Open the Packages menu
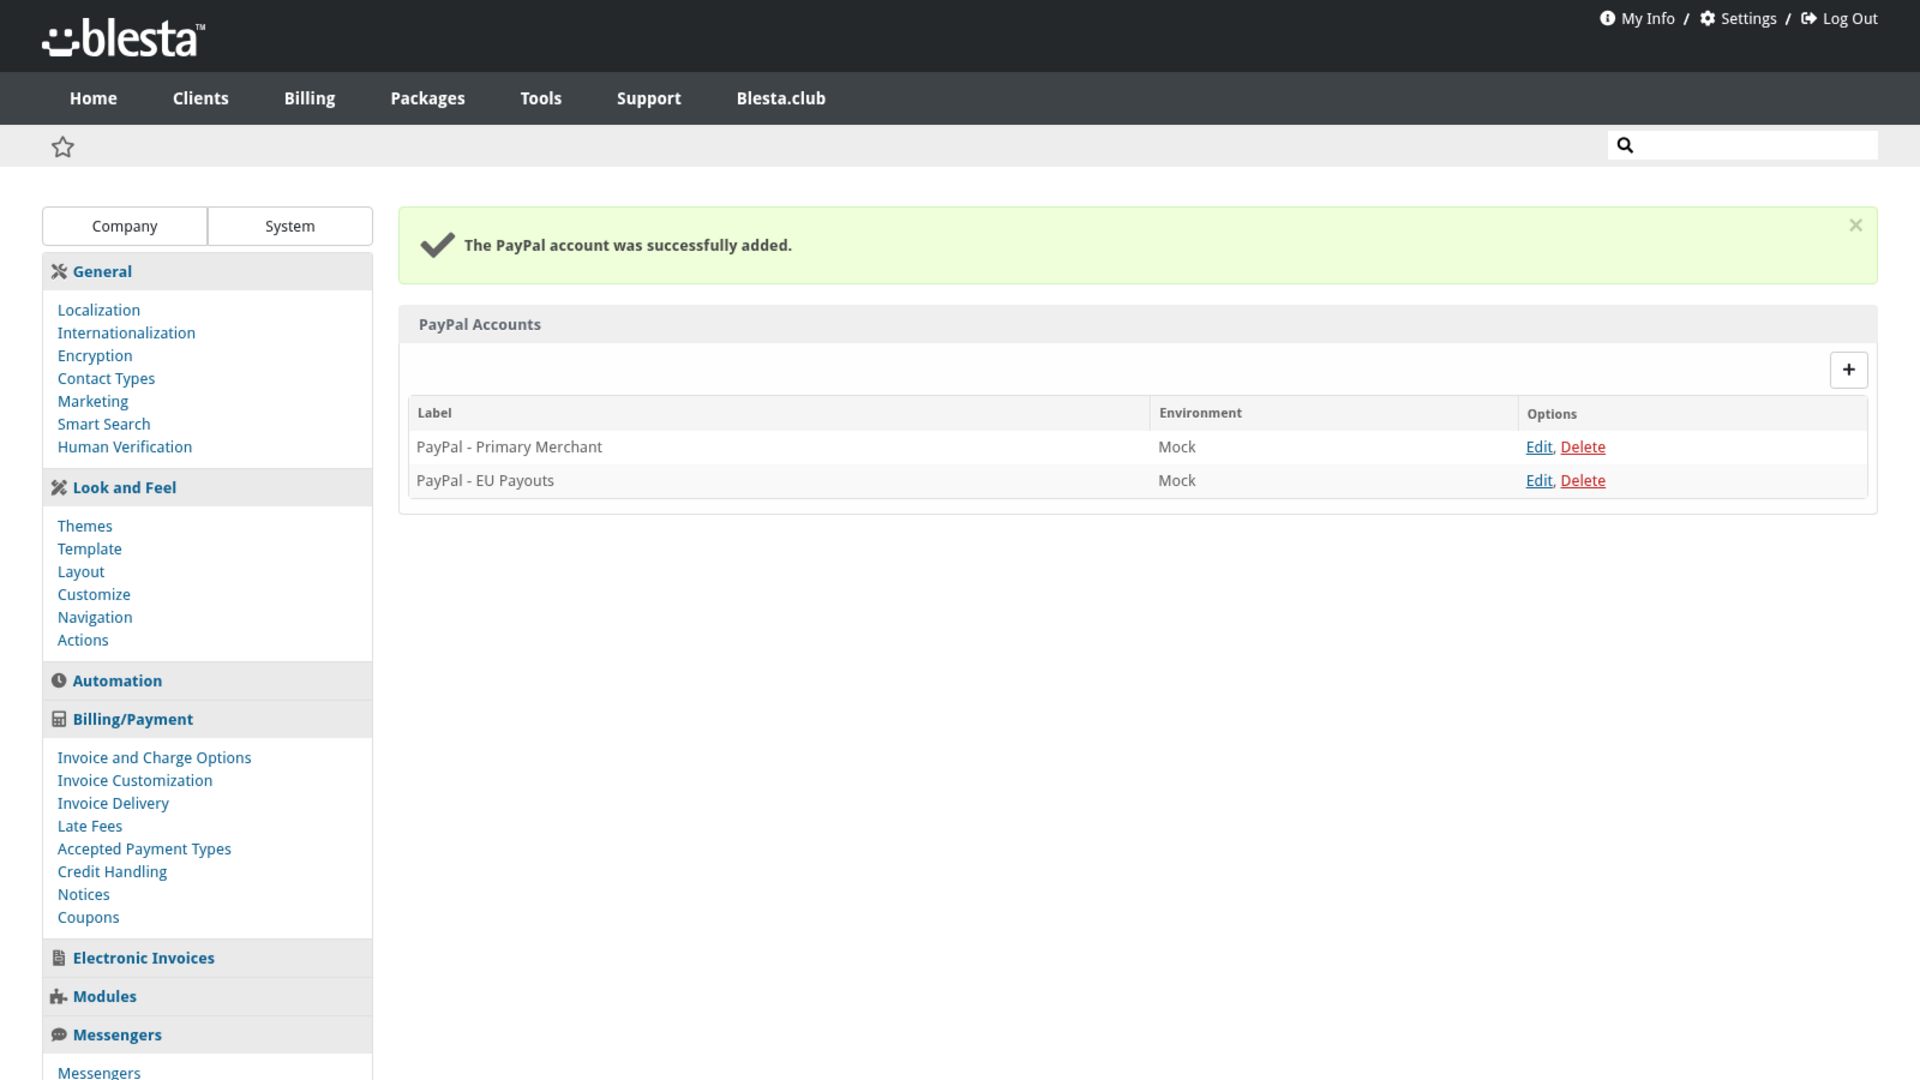 [428, 98]
